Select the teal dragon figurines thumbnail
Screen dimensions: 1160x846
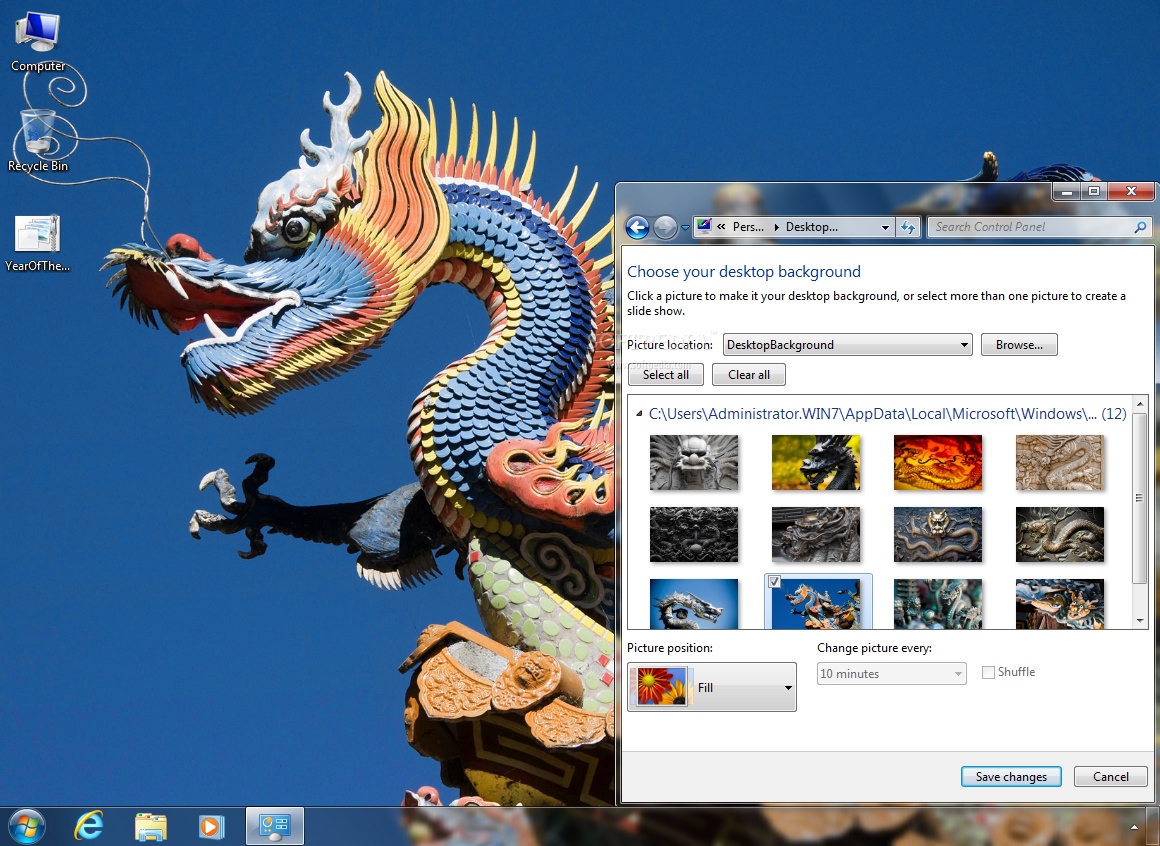point(938,604)
